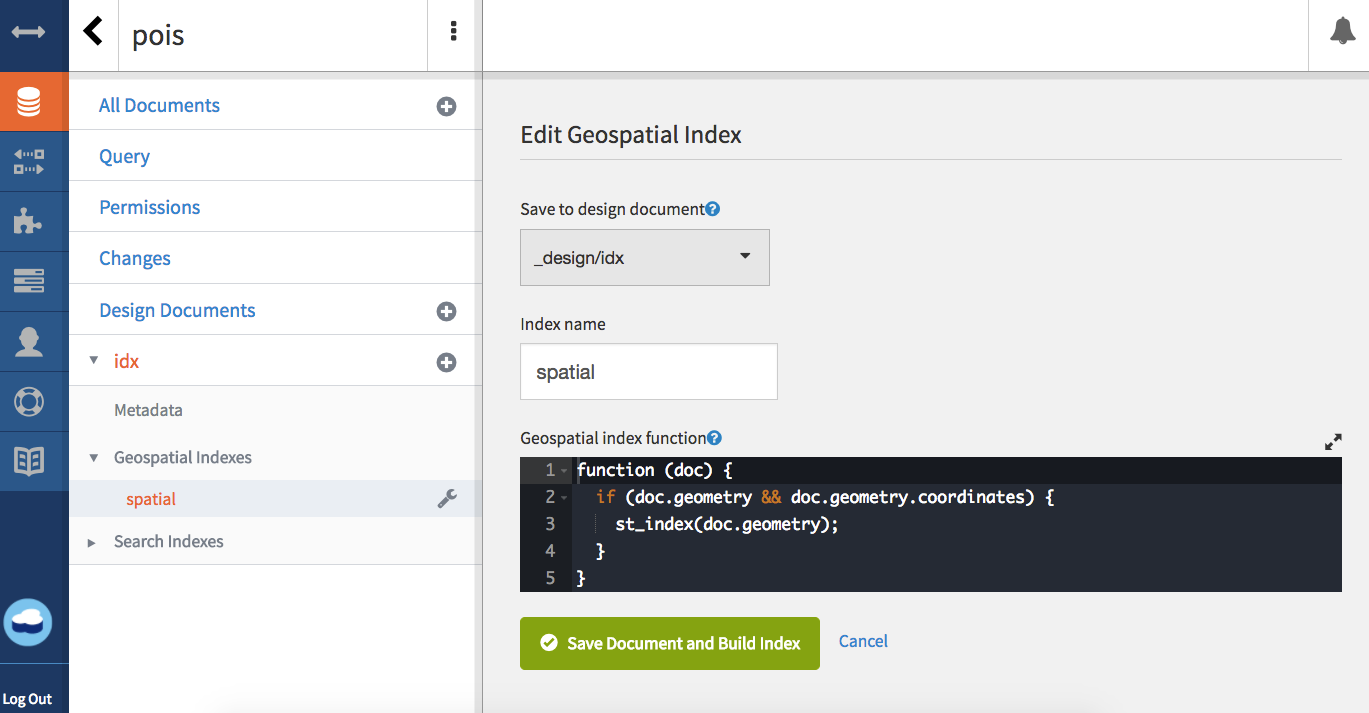Collapse Geospatial Indexes tree node
Viewport: 1369px width, 713px height.
94,458
